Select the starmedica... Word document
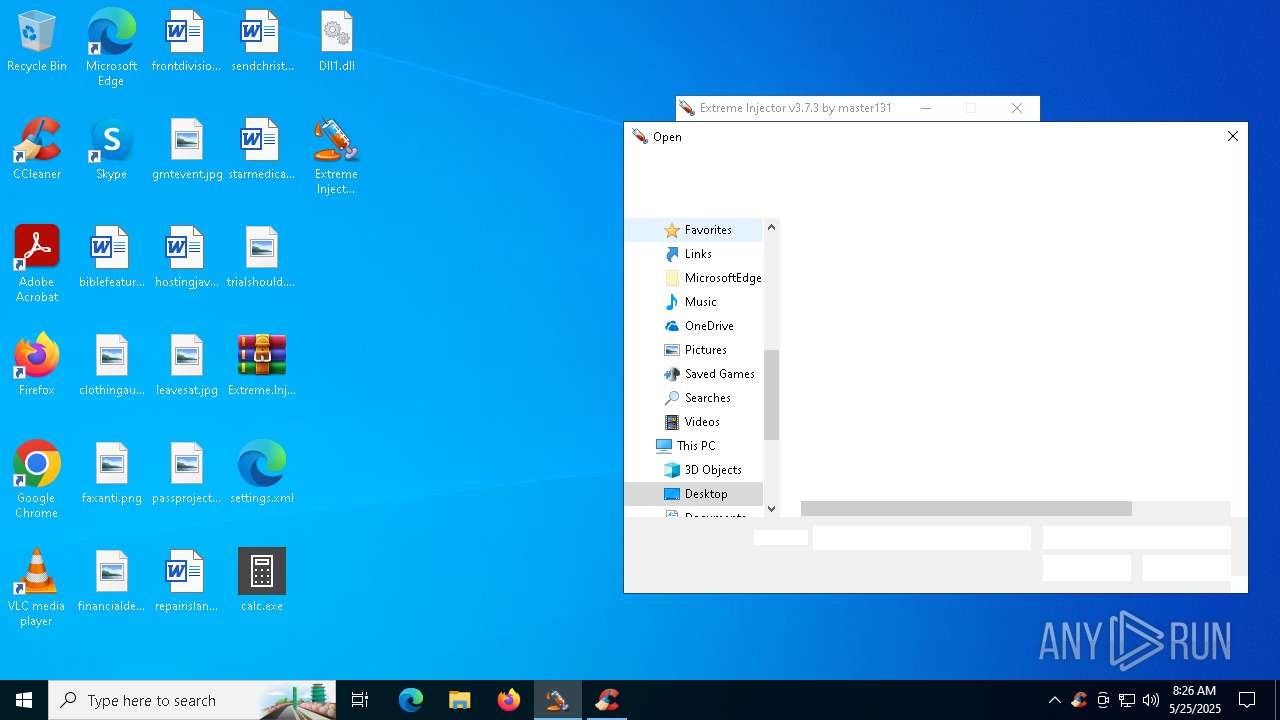Viewport: 1280px width, 720px height. [262, 150]
